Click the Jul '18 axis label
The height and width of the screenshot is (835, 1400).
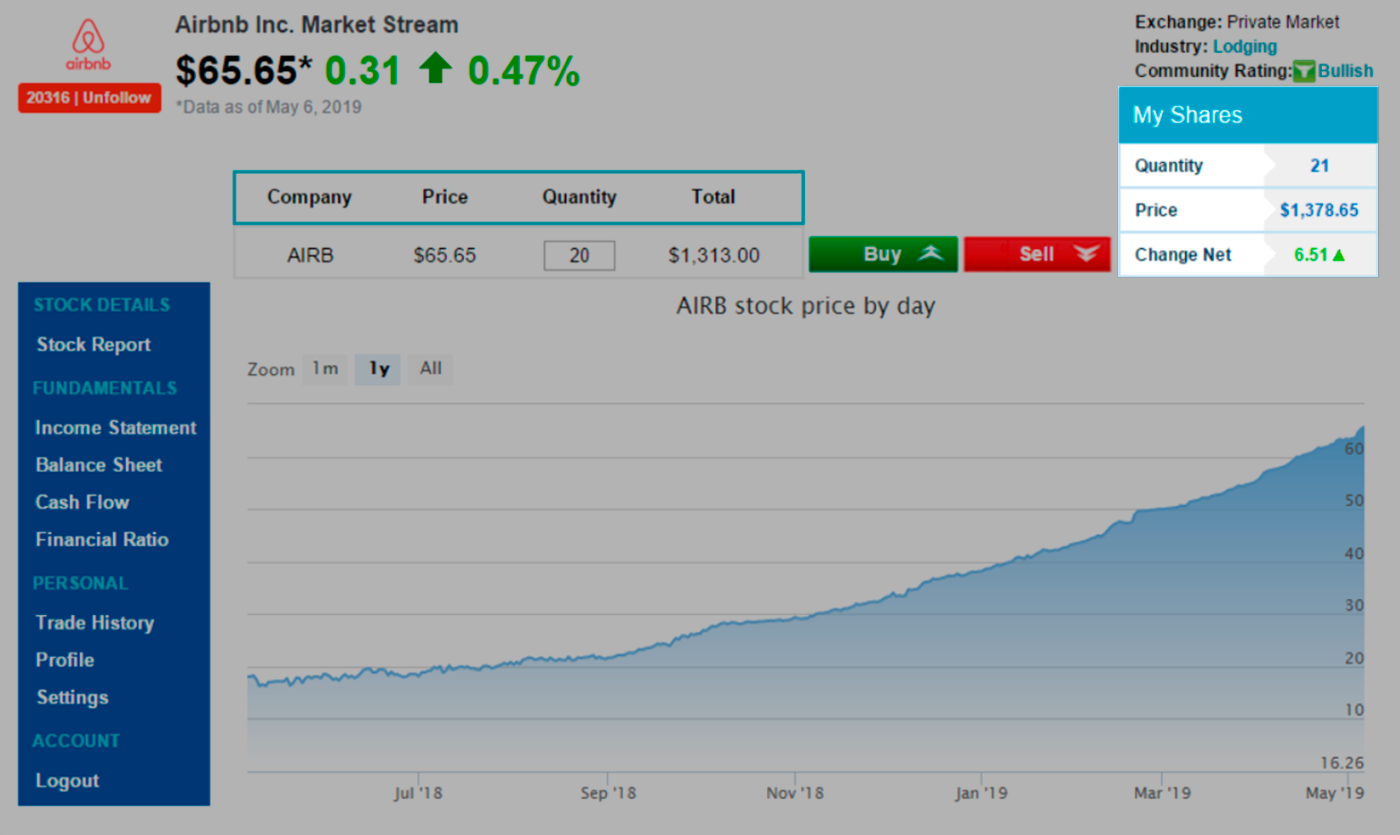coord(419,793)
